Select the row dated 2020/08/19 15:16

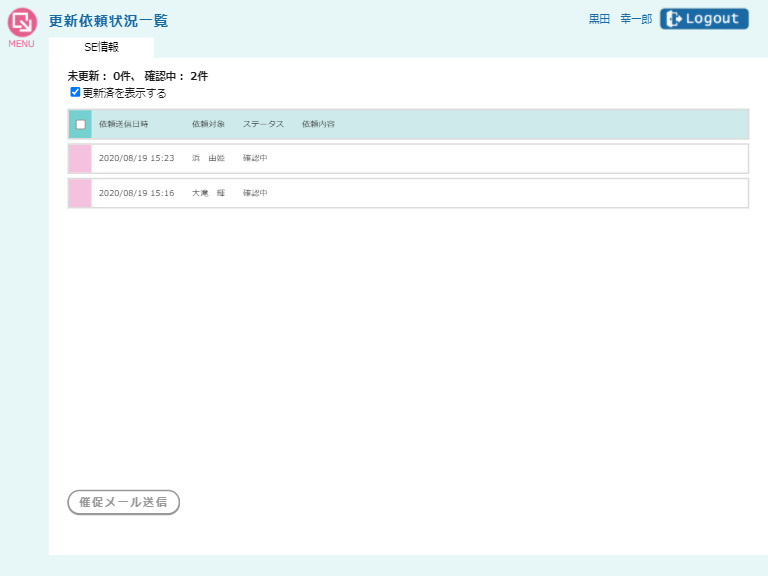(136, 193)
